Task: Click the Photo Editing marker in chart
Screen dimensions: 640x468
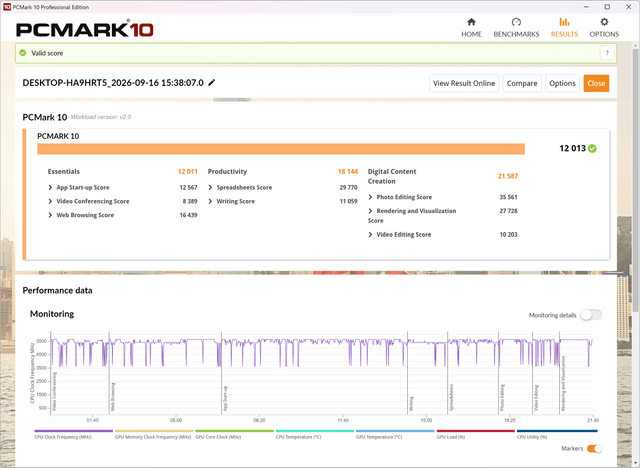Action: pyautogui.click(x=502, y=398)
